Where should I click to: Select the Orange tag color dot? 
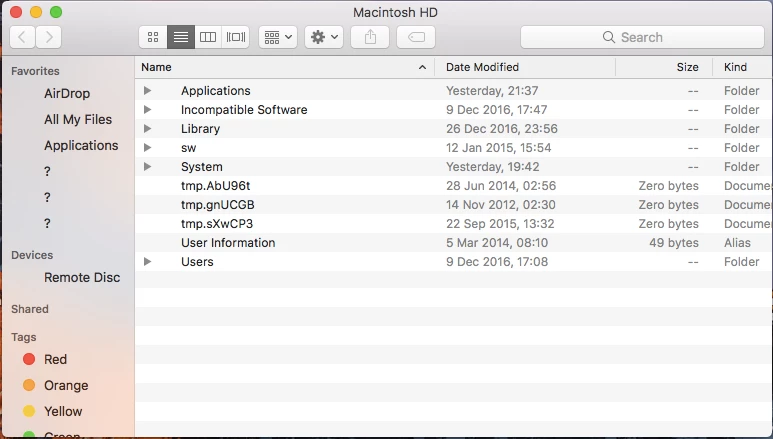coord(29,385)
